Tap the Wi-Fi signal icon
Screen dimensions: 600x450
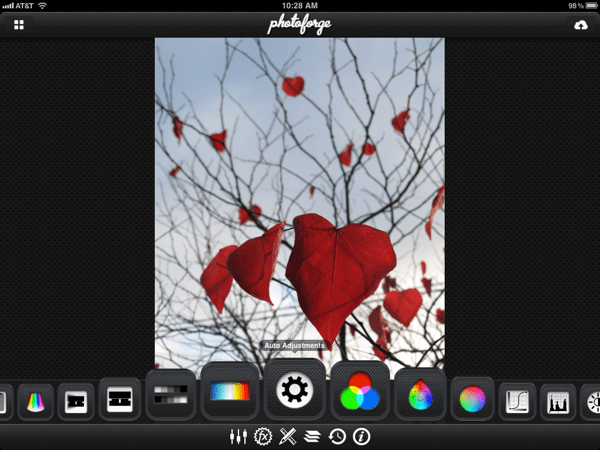click(x=42, y=5)
